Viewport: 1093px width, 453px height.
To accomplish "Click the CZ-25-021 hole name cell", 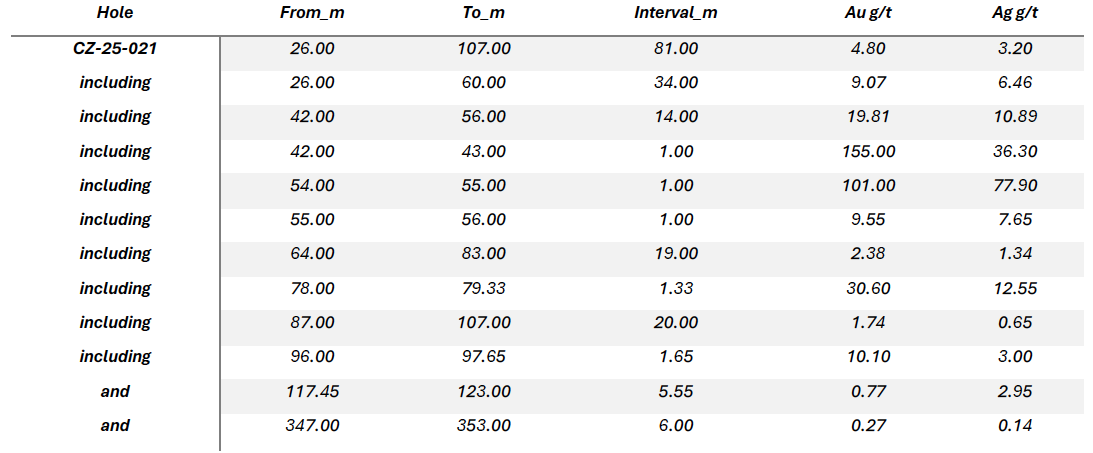I will [115, 48].
